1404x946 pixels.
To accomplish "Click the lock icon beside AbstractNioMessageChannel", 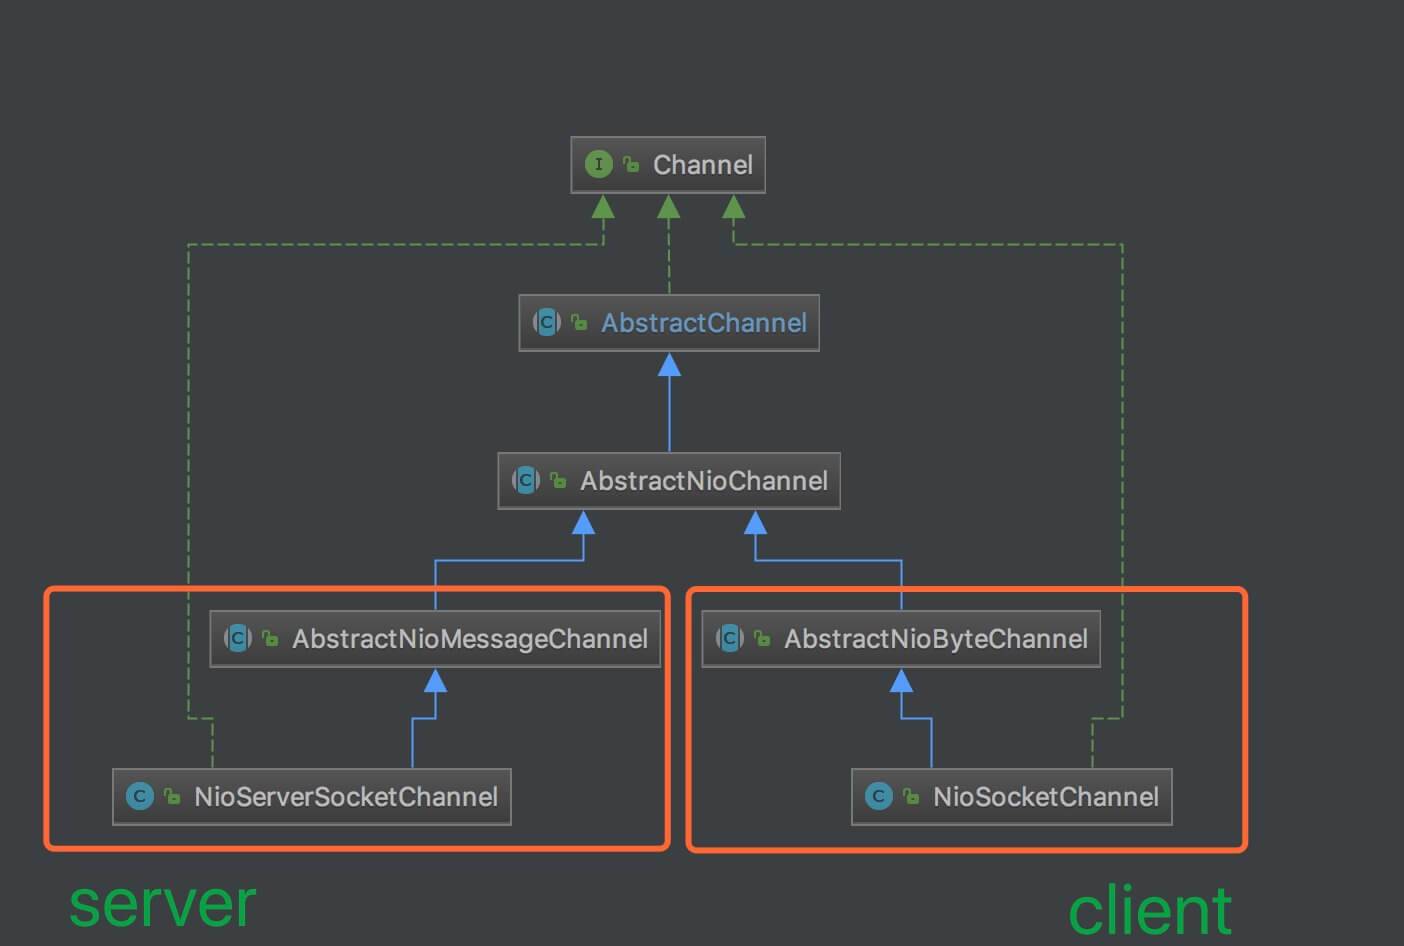I will point(270,638).
